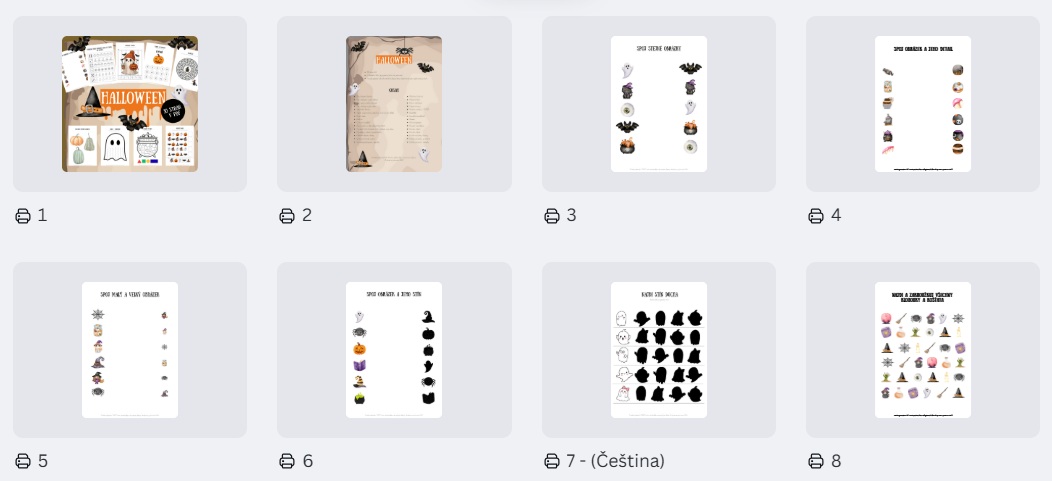This screenshot has height=481, width=1052.
Task: Open page 5 thumbnail with spider web worksheet
Action: [130, 350]
